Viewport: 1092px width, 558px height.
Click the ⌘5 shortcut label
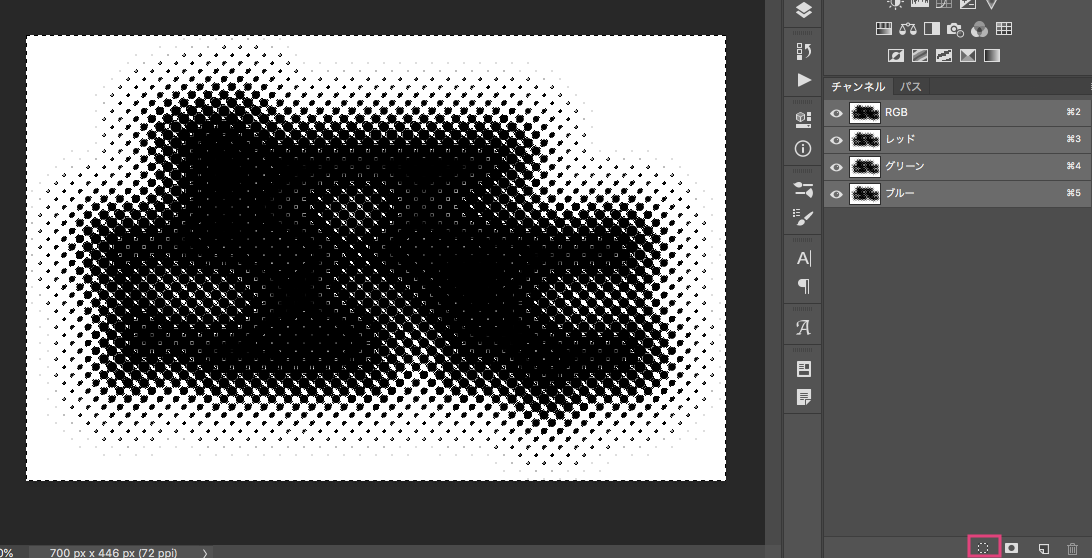(1073, 194)
